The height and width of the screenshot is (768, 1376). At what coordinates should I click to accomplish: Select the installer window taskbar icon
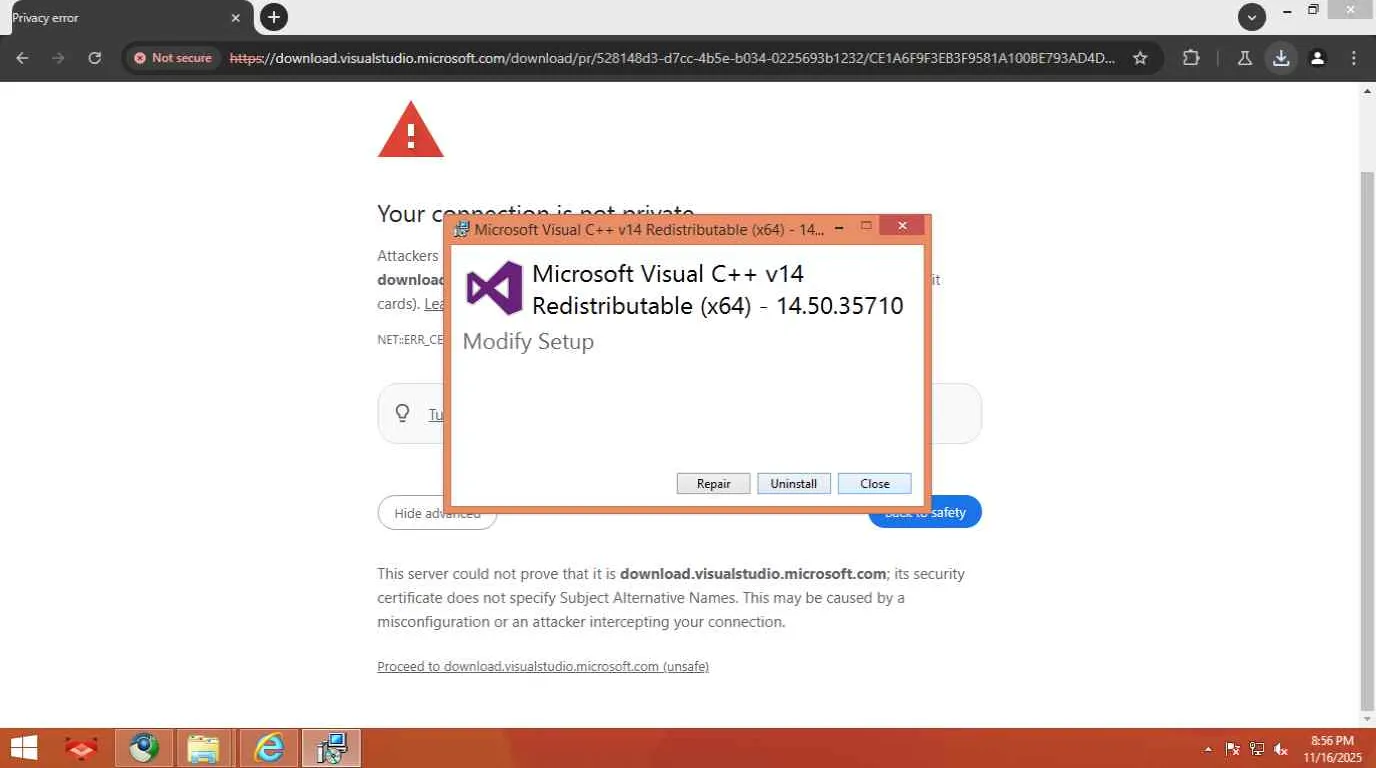point(330,748)
